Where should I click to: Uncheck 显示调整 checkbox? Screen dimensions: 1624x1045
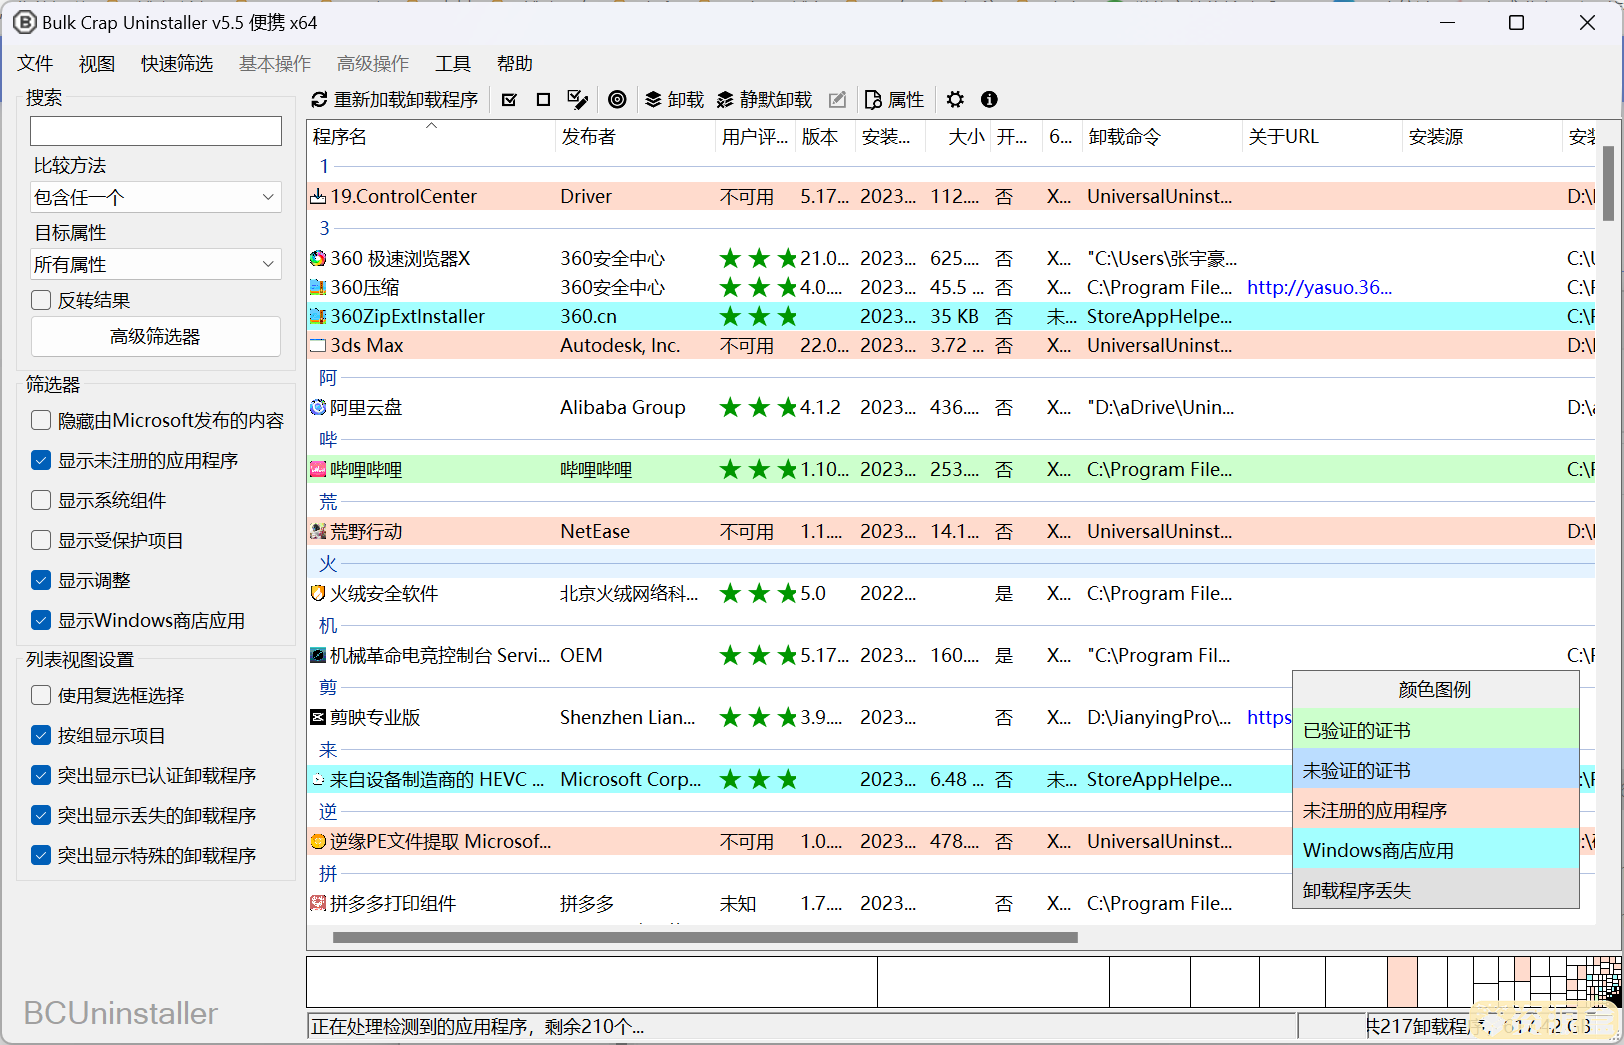point(41,580)
